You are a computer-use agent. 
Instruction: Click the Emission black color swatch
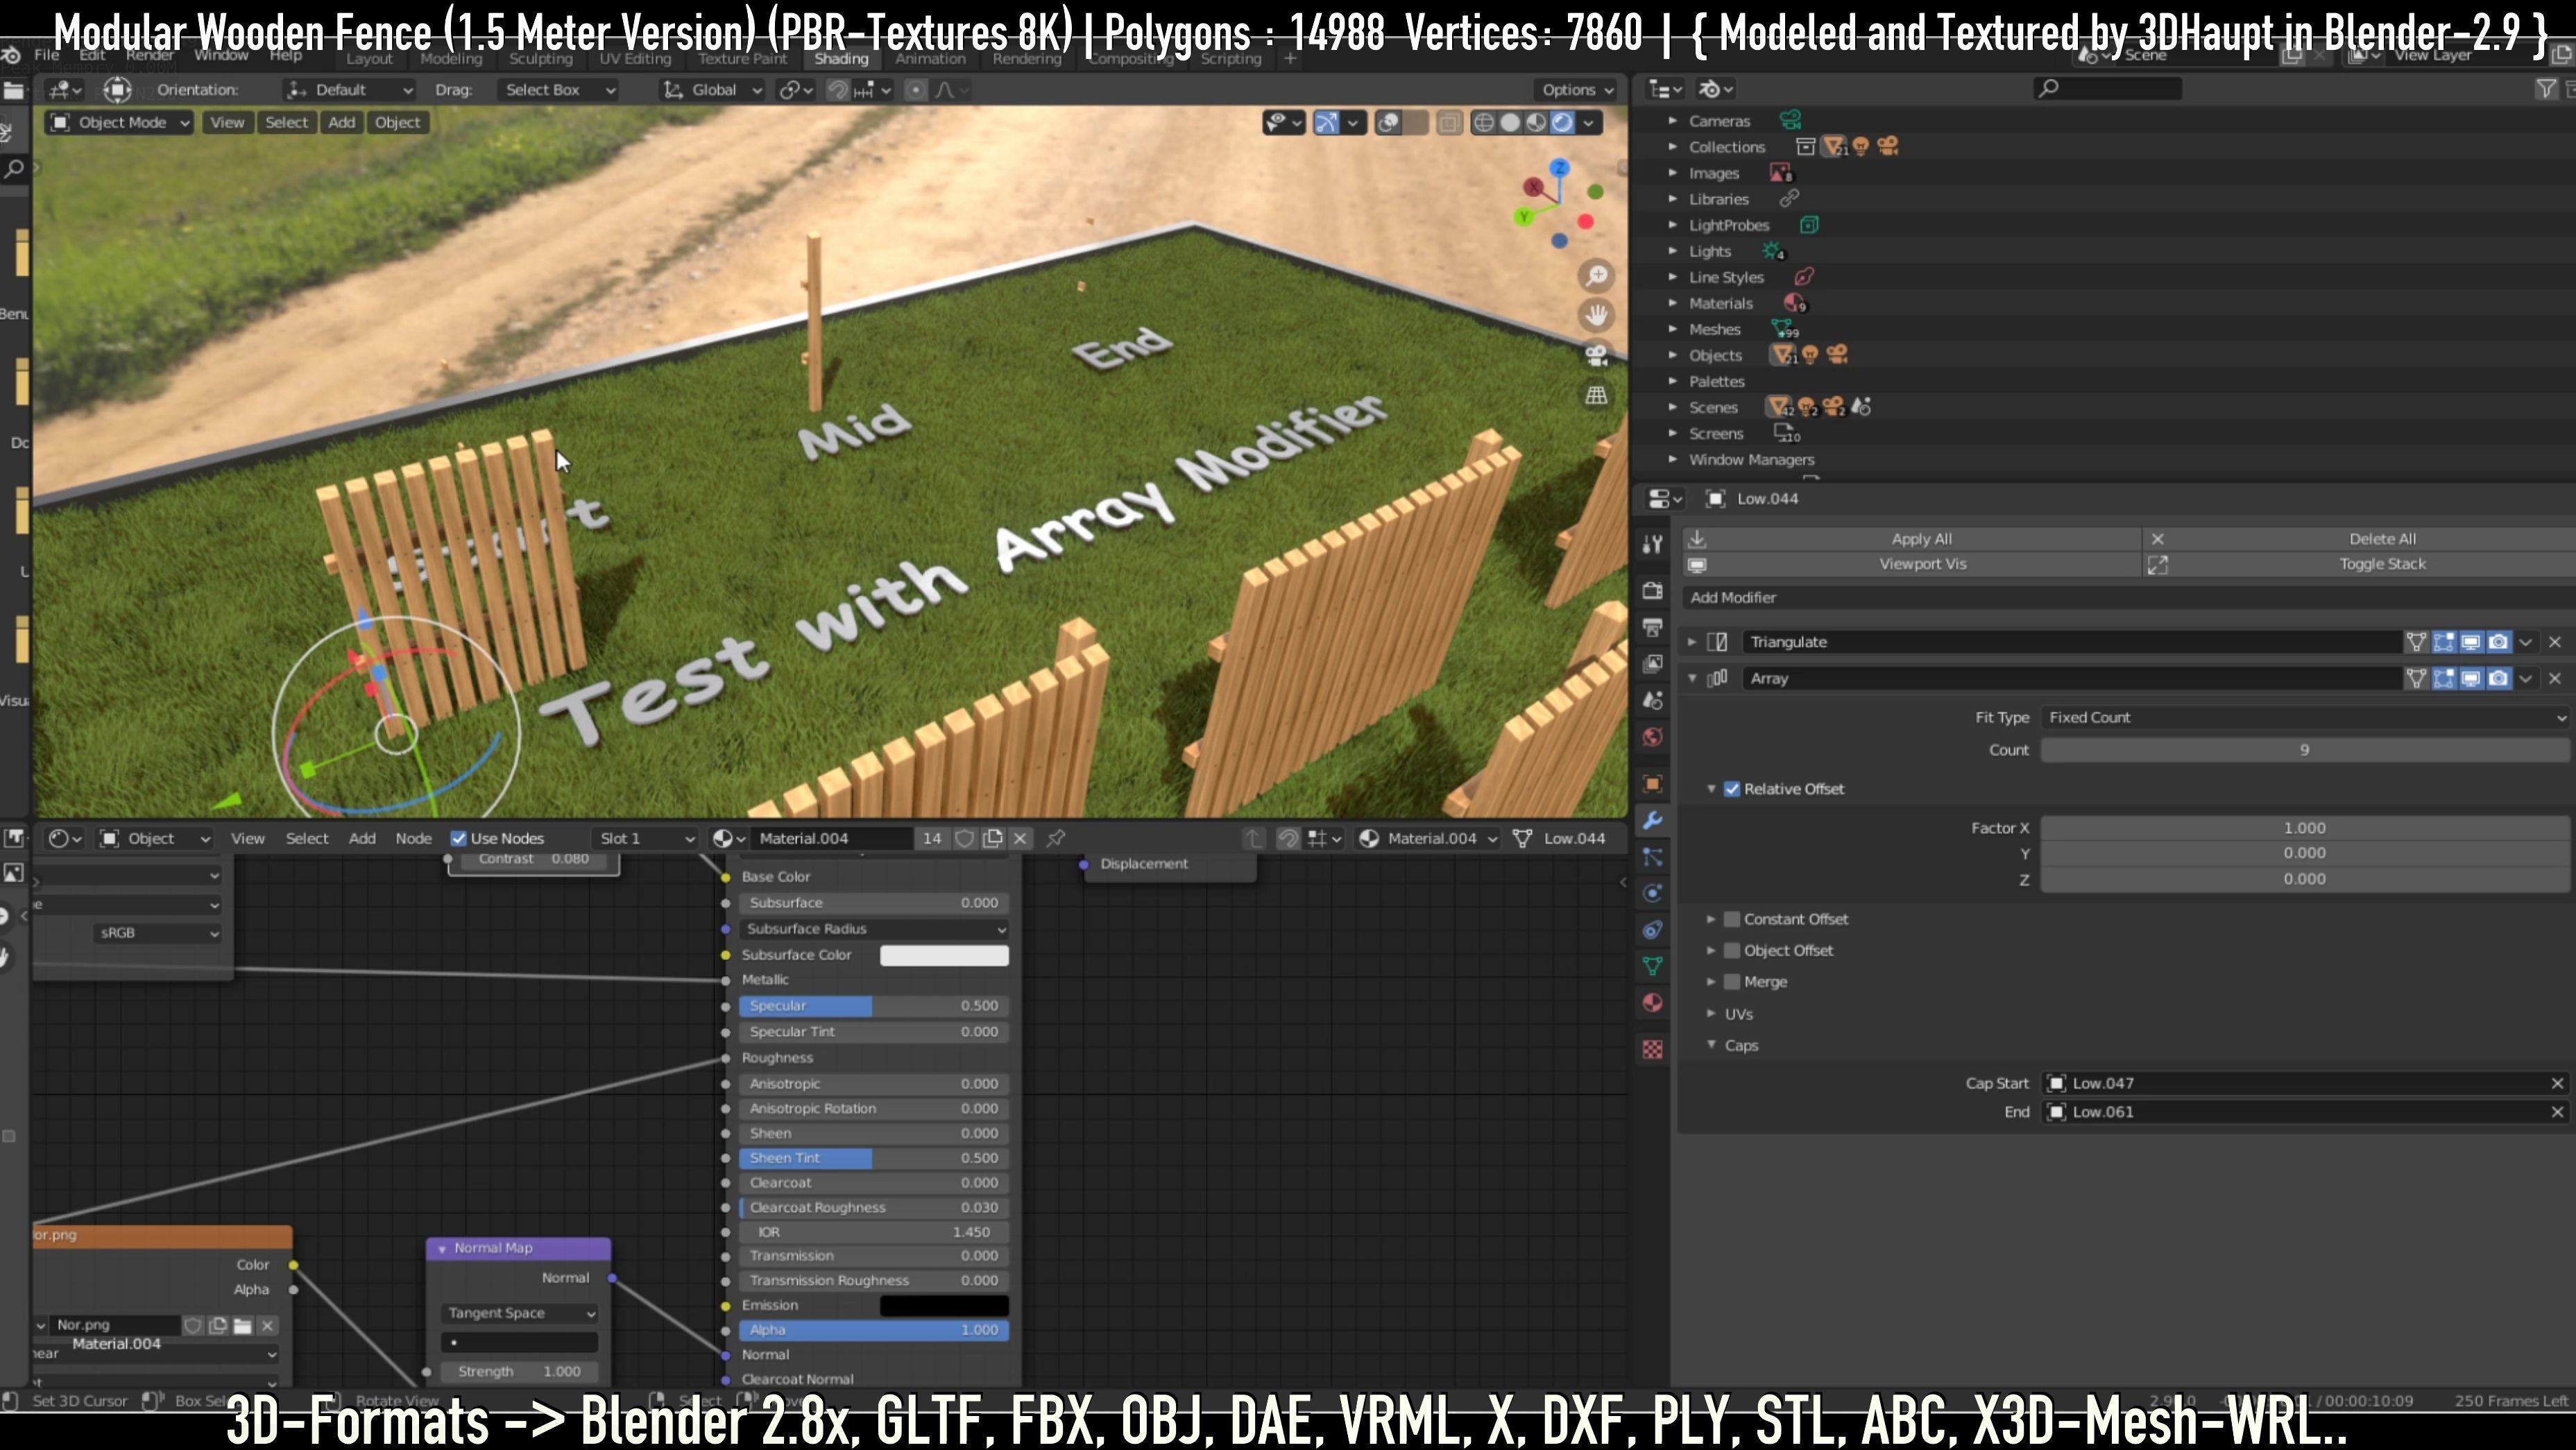click(x=944, y=1305)
